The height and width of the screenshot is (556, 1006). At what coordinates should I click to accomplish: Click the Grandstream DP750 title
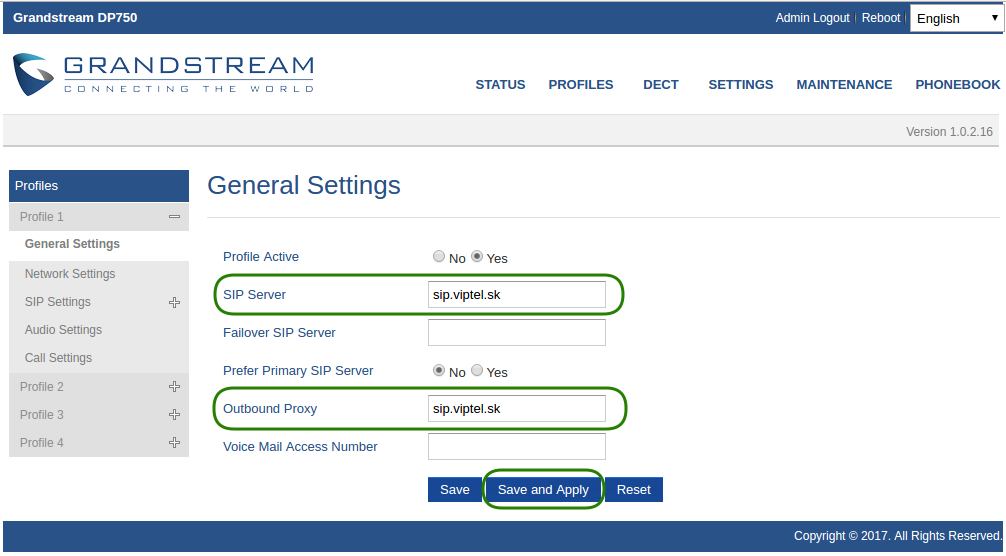(75, 17)
